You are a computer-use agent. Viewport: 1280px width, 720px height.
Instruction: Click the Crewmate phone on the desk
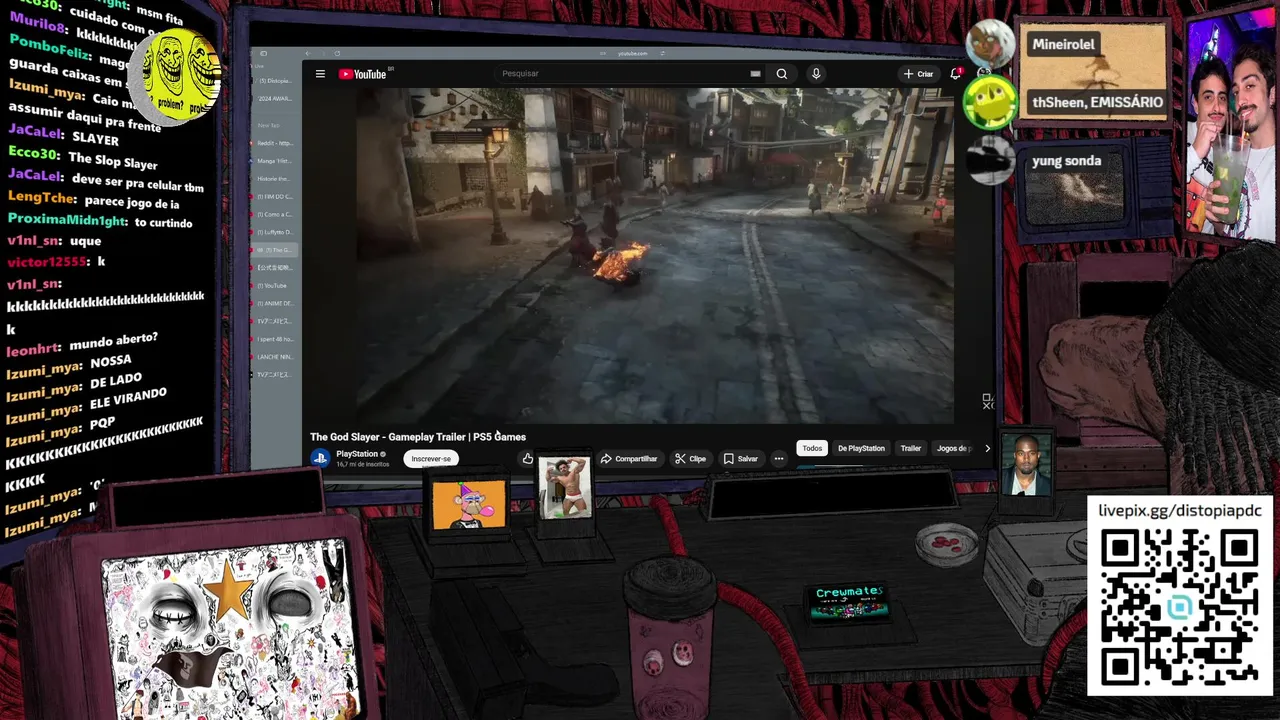click(x=849, y=603)
